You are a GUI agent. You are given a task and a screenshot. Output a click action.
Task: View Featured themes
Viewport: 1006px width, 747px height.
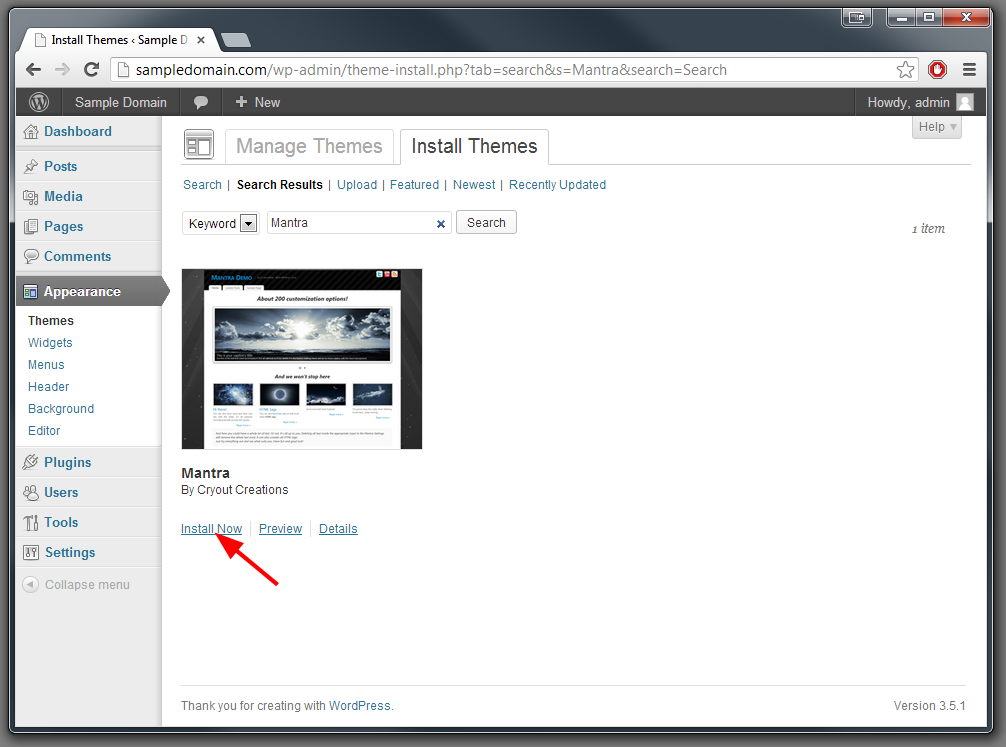coord(414,185)
